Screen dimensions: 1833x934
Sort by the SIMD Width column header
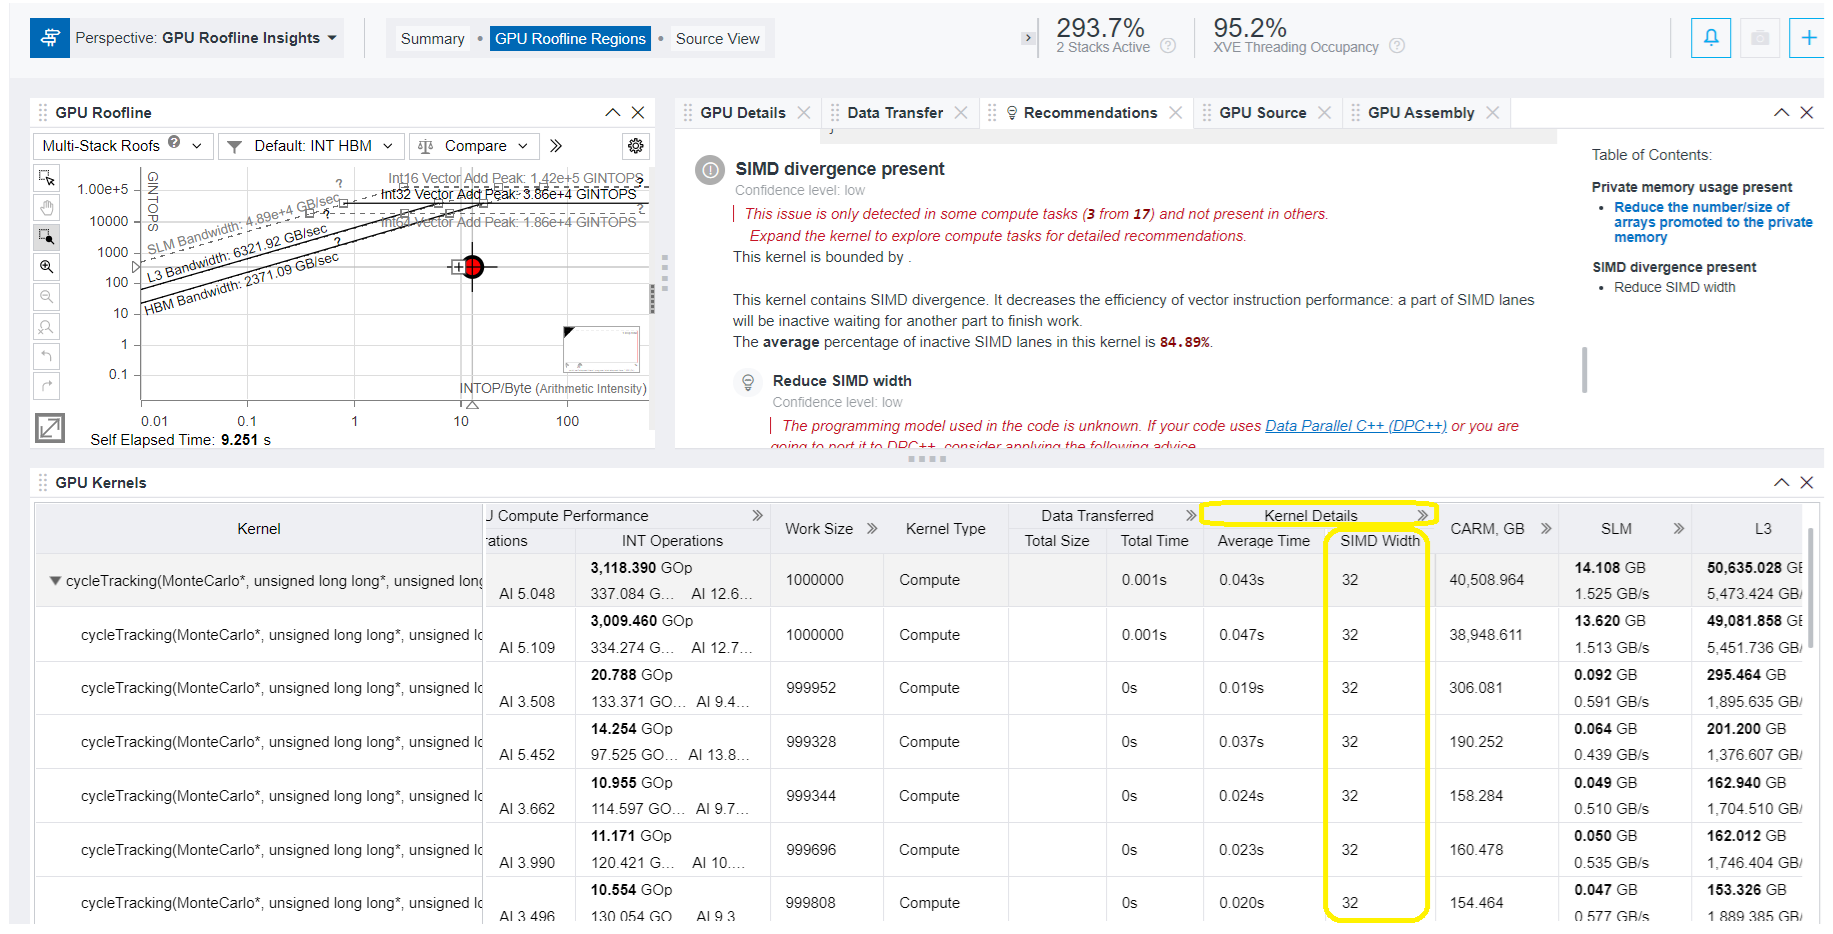pos(1380,541)
